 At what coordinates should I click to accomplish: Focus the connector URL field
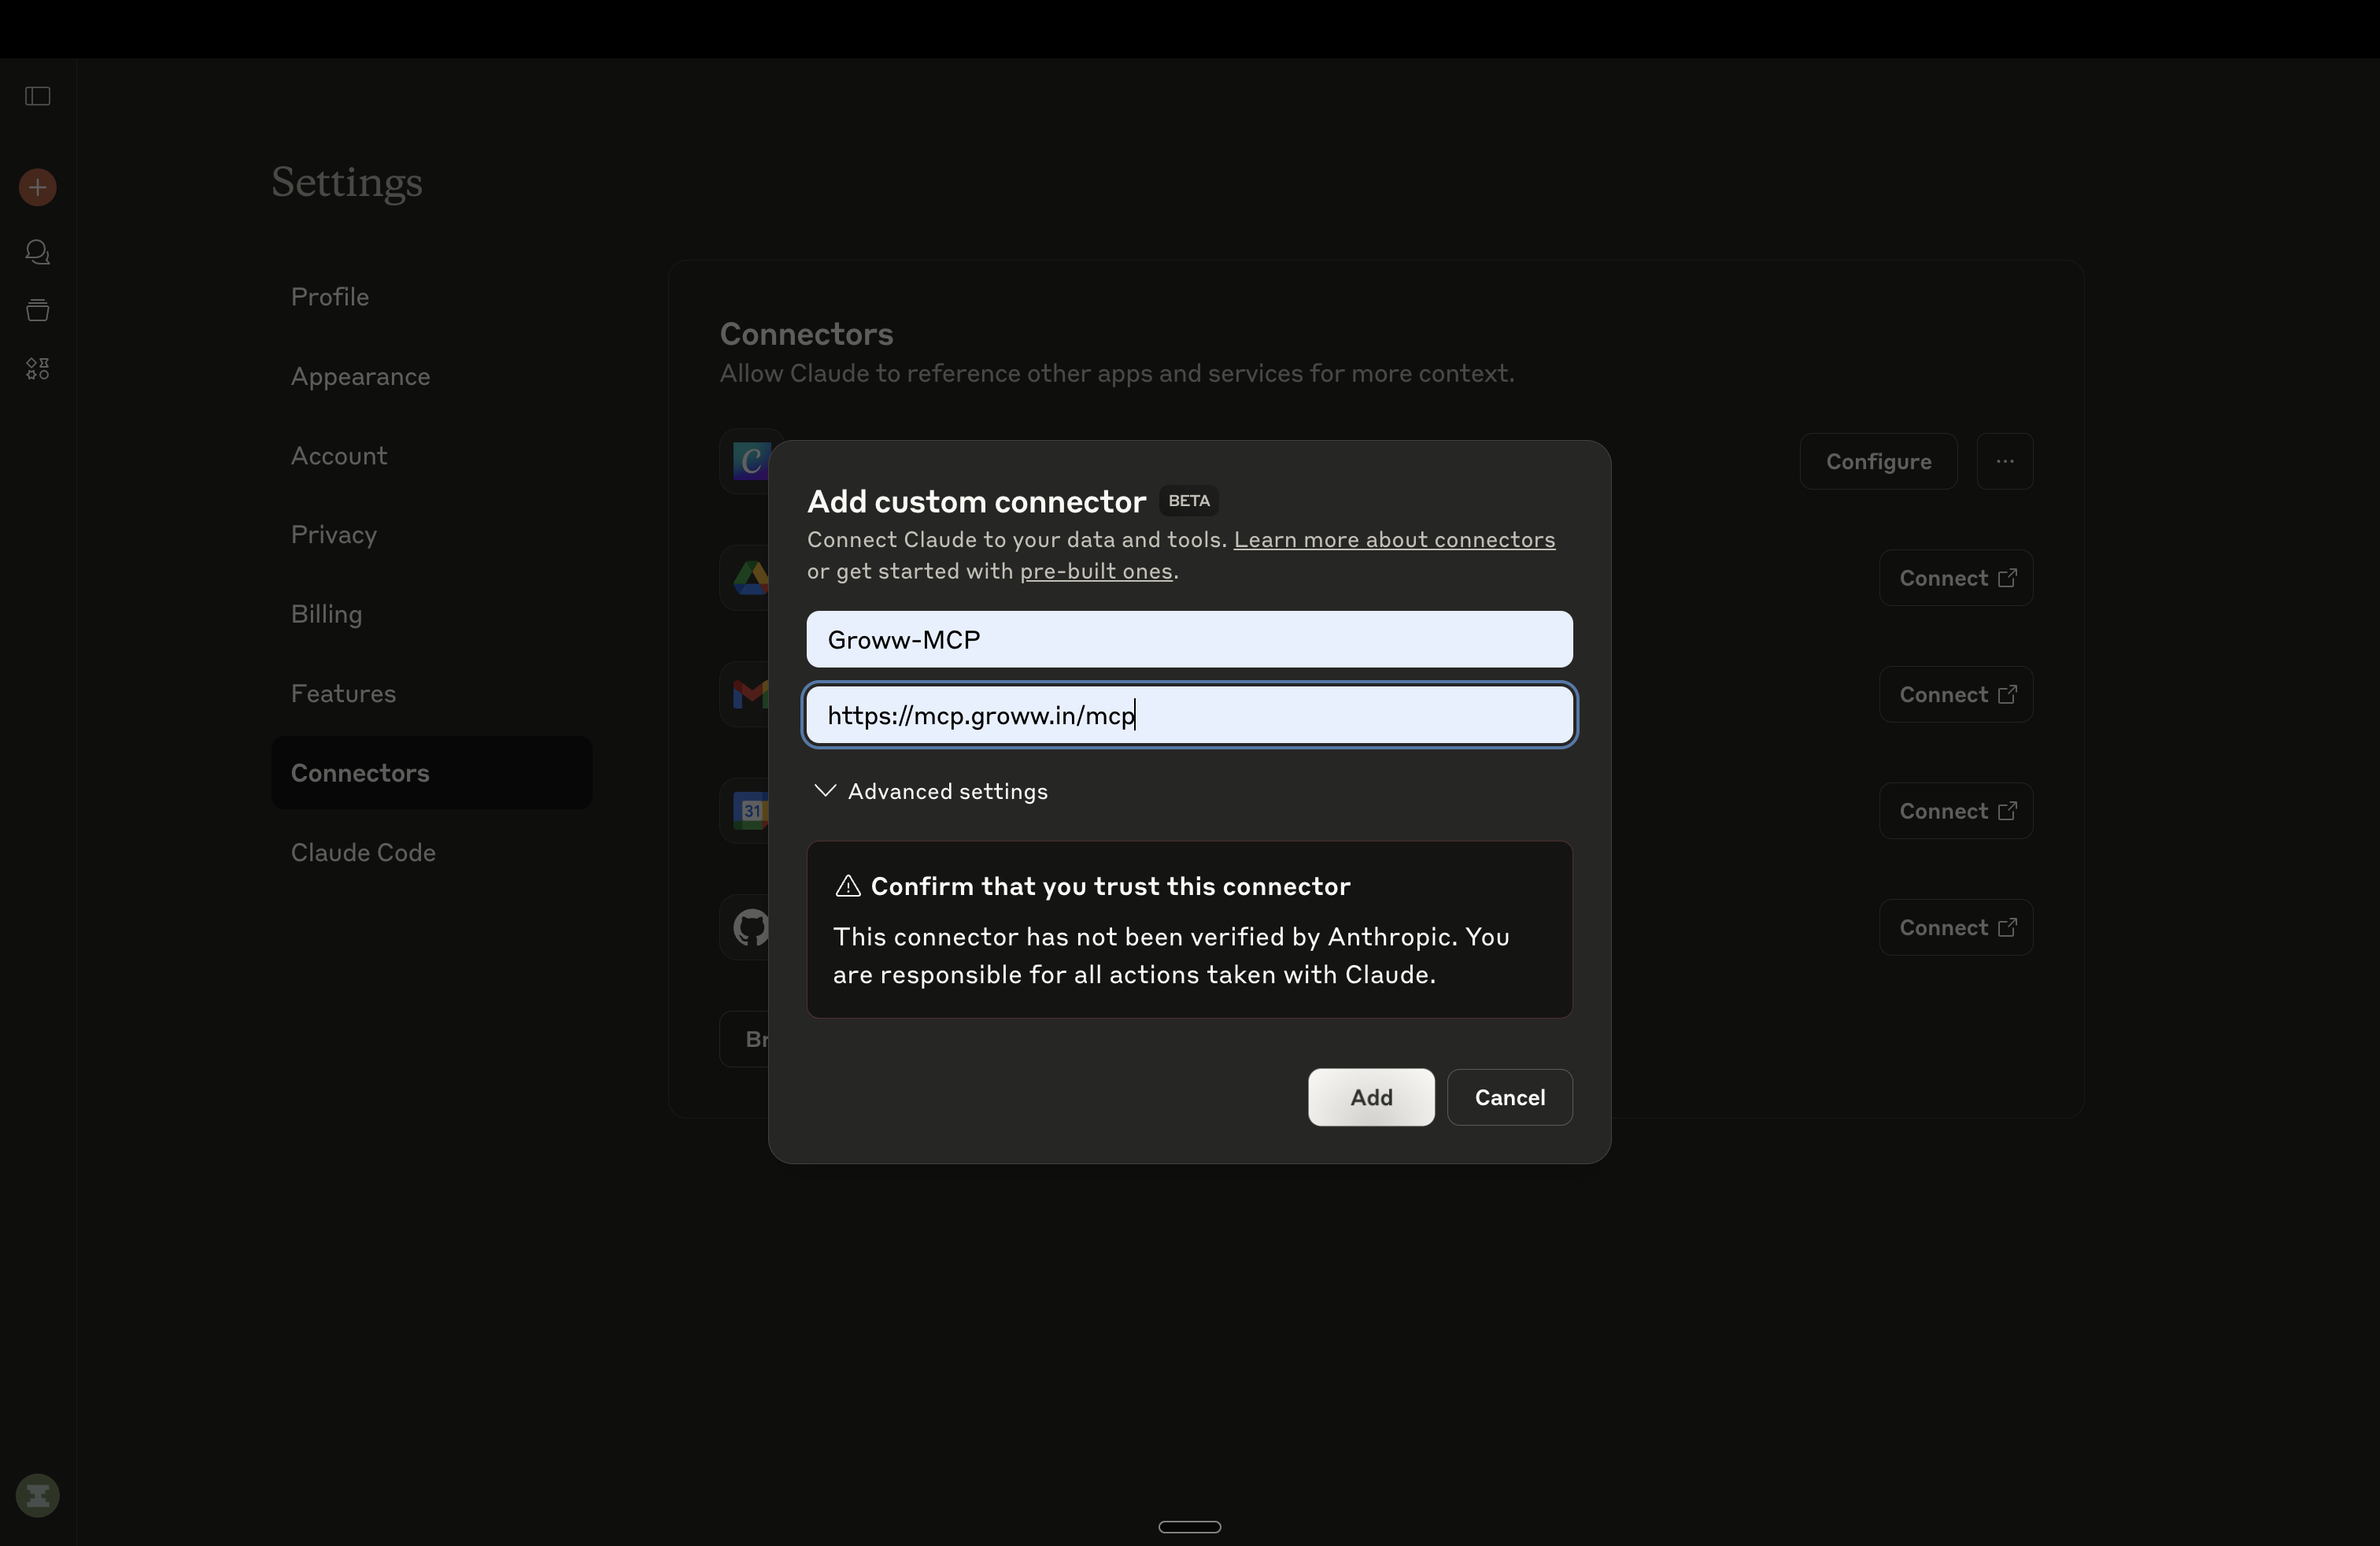point(1190,715)
